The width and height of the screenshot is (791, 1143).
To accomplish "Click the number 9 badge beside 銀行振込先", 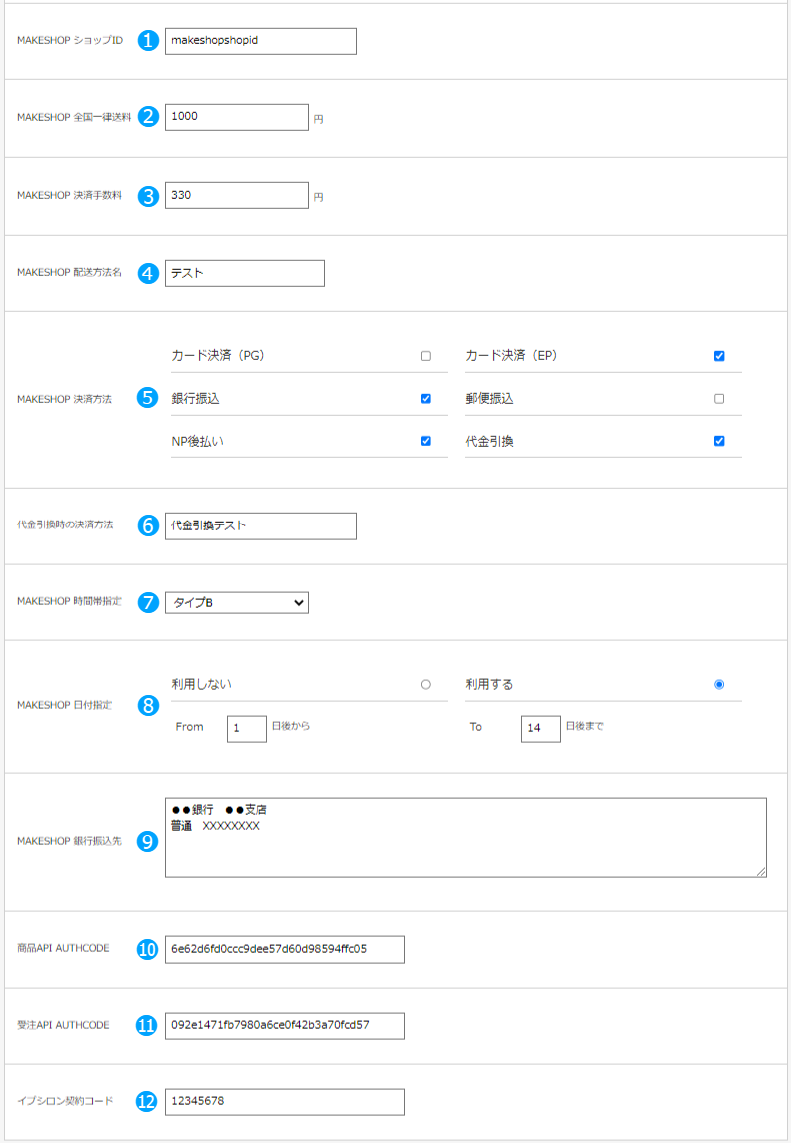I will point(148,842).
